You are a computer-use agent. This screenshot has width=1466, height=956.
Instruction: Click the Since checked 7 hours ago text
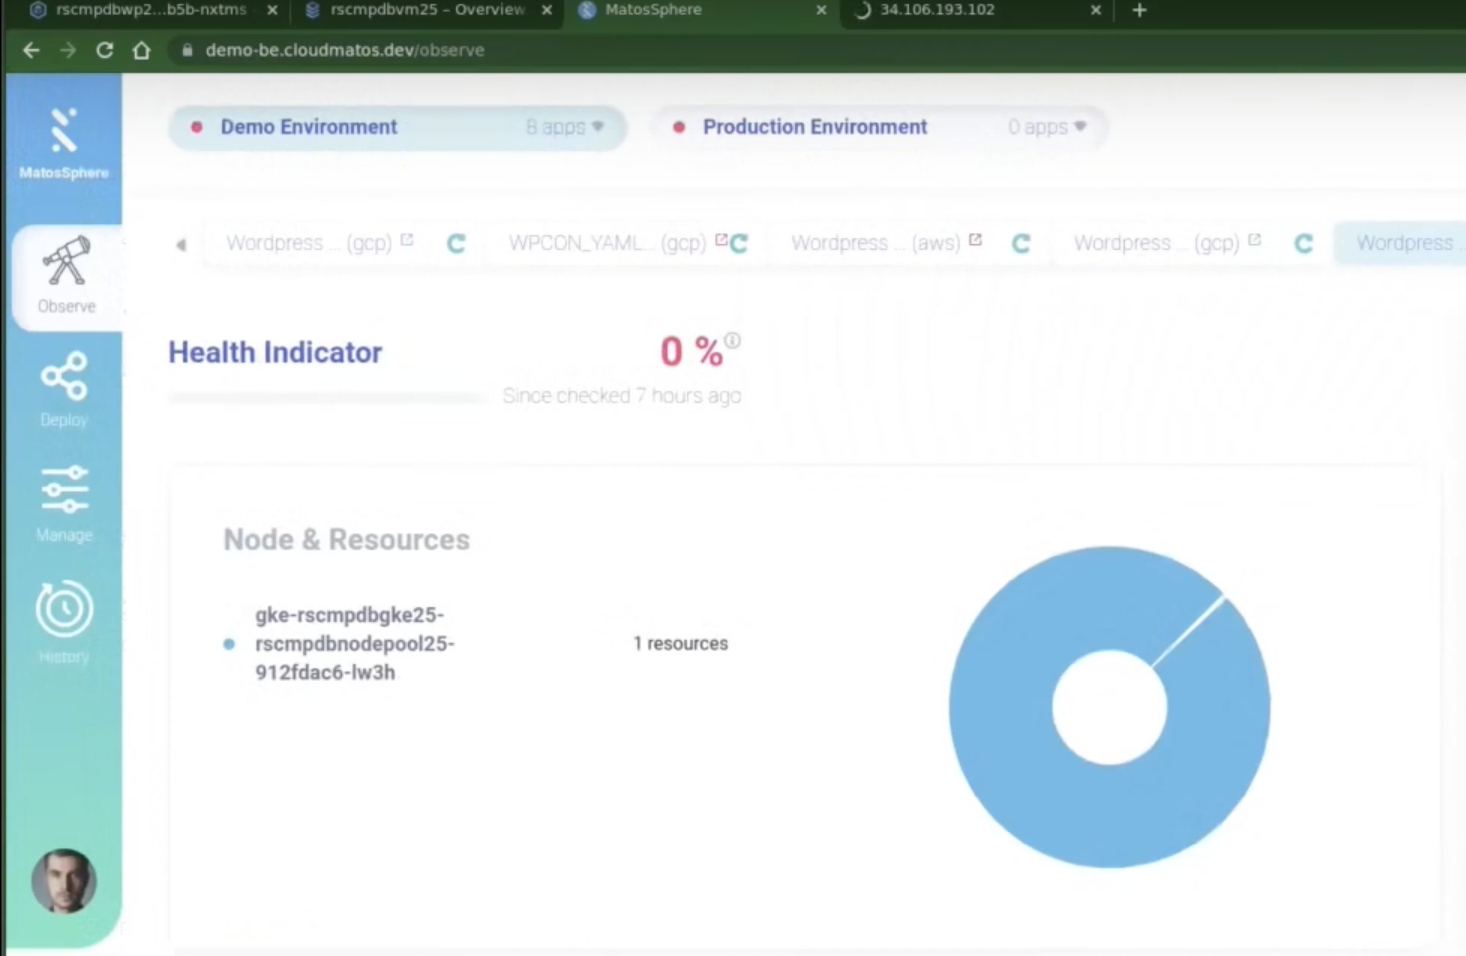(x=621, y=396)
